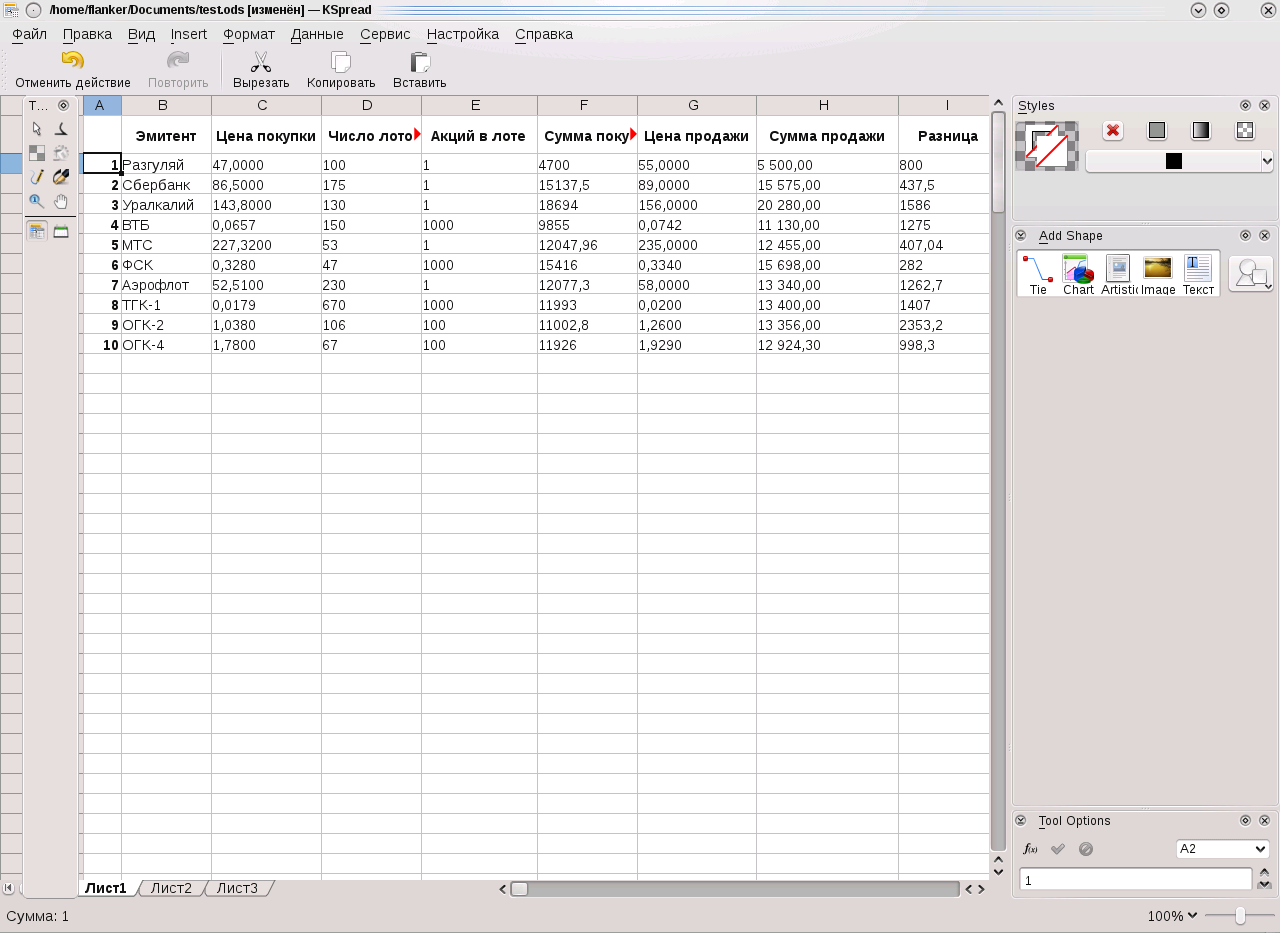
Task: Open the shape collections dropdown button
Action: coord(1250,274)
